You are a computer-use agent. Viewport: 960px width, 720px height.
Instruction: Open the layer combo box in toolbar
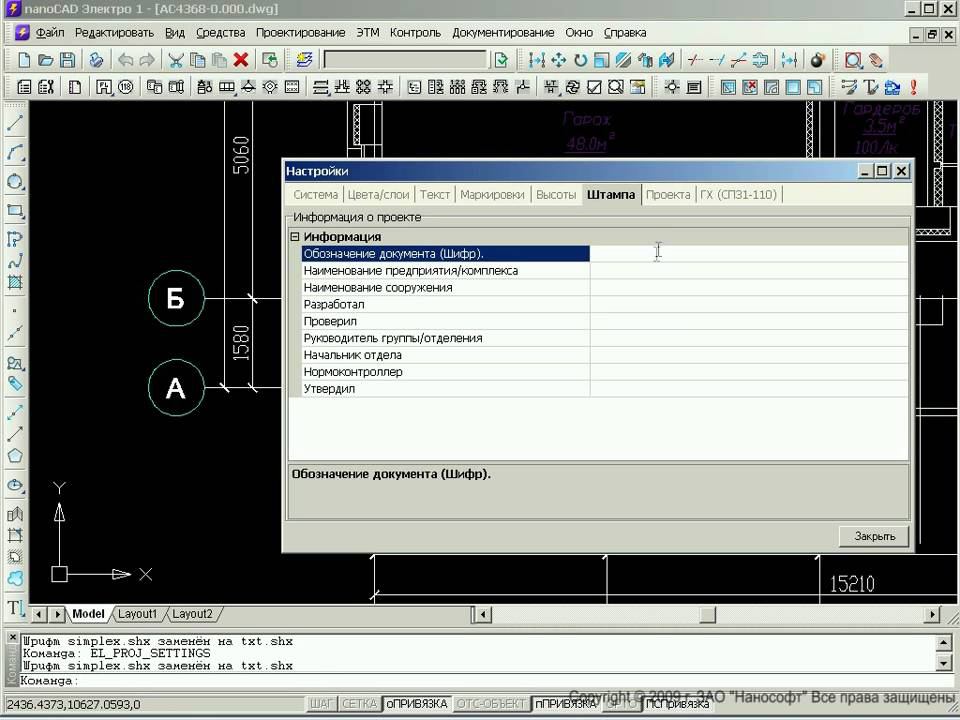point(405,60)
